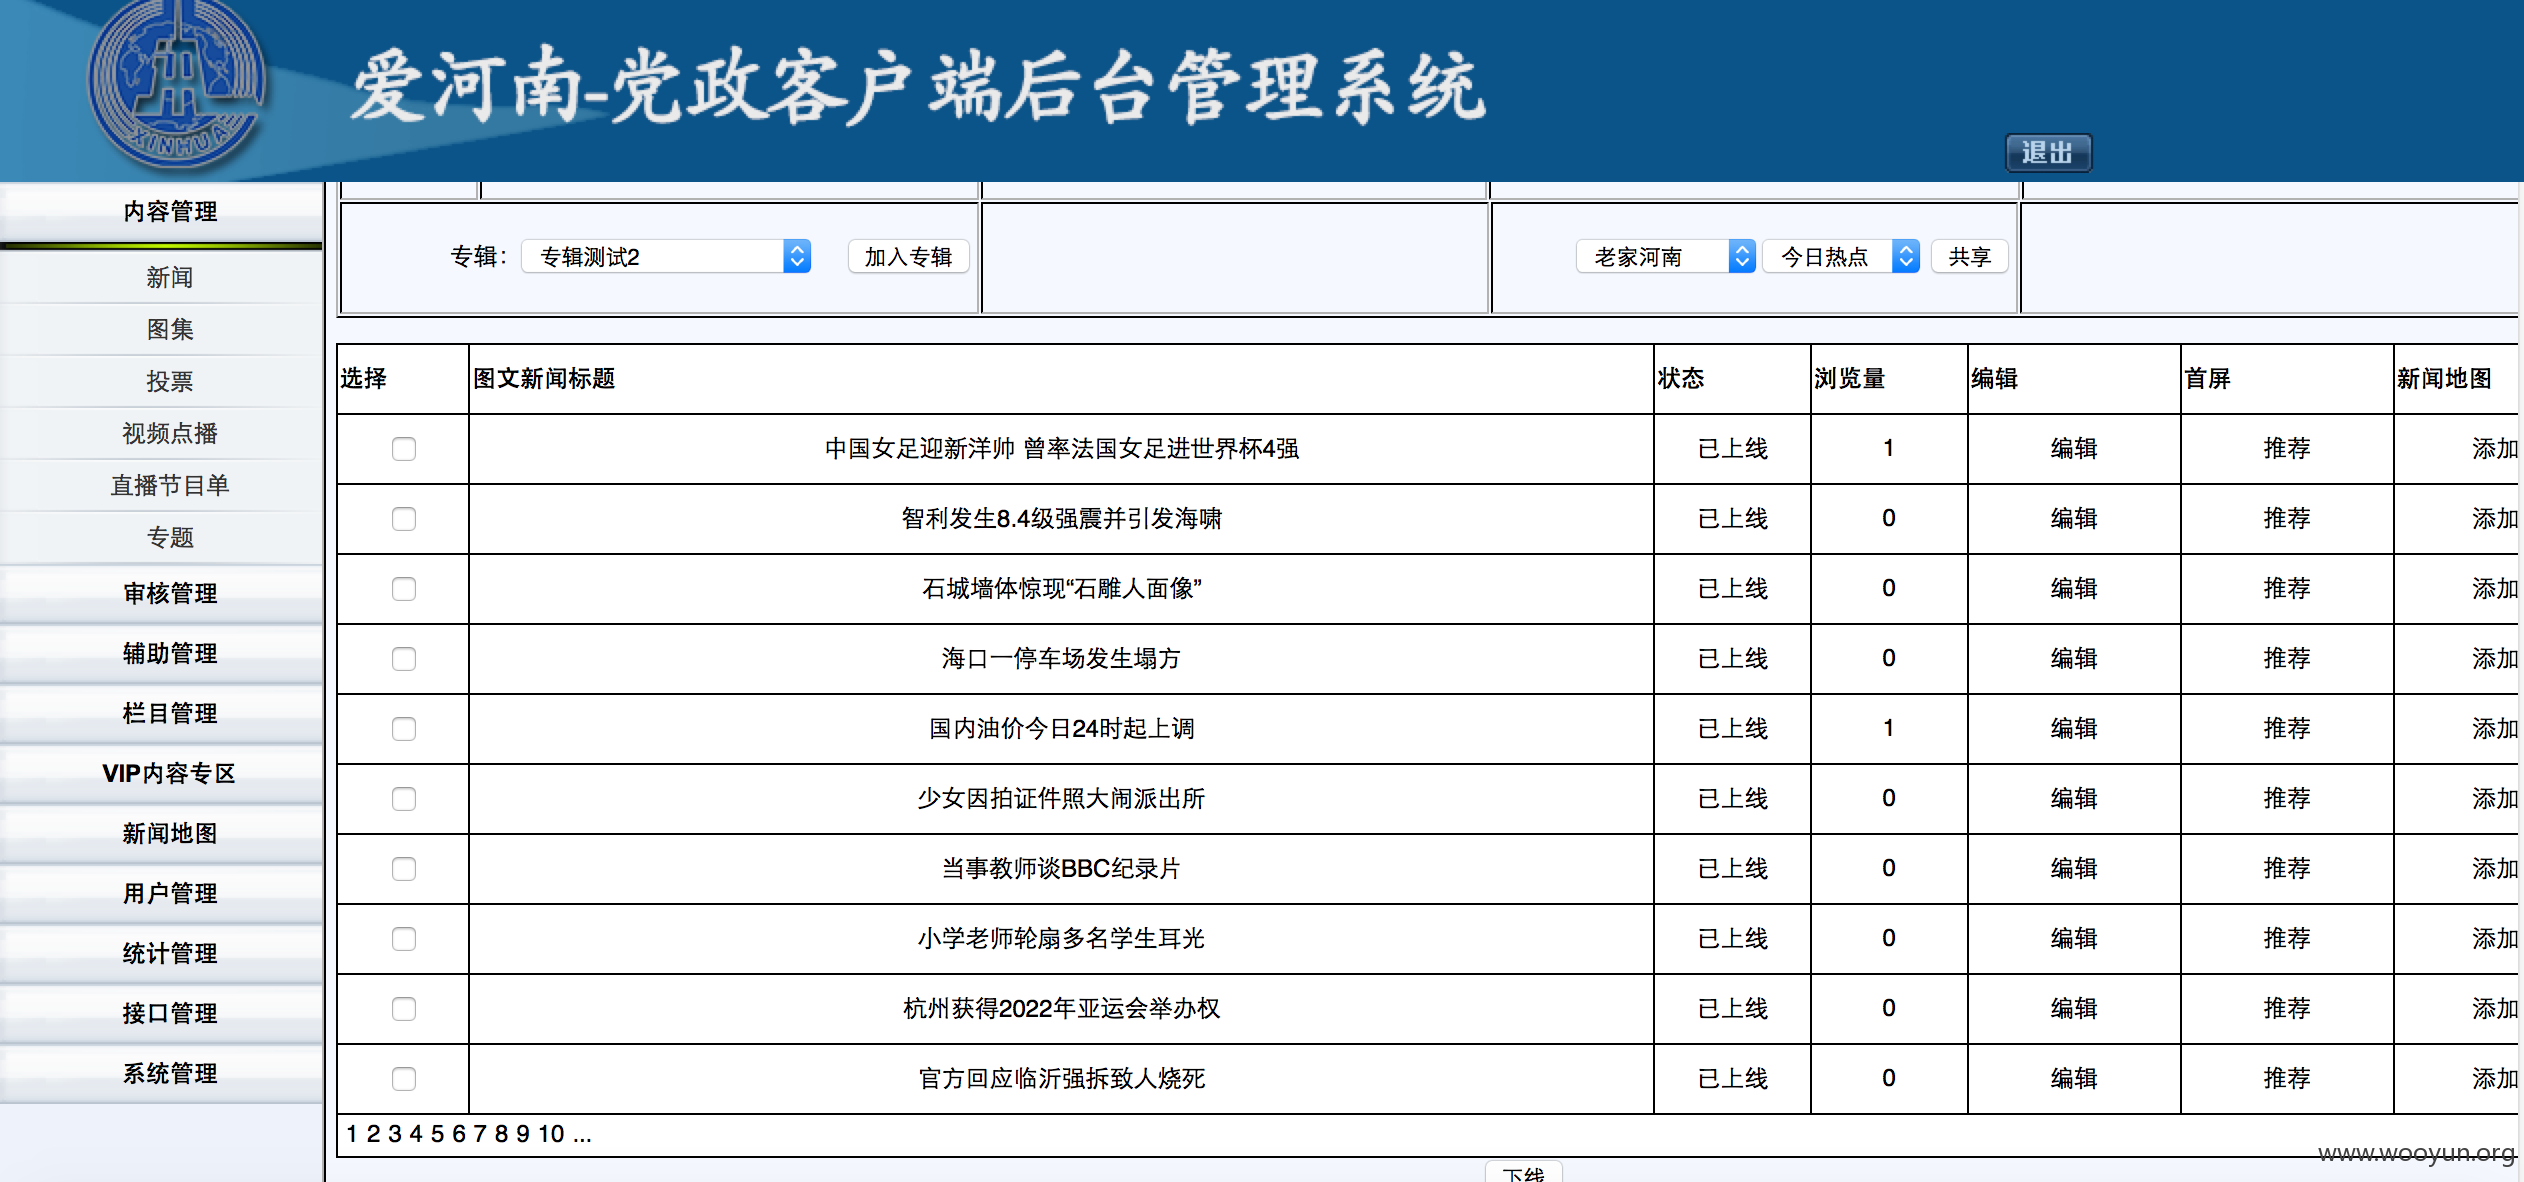Viewport: 2524px width, 1182px height.
Task: Select checkbox for 官方回应临沂强拆致人烧死 row
Action: point(404,1079)
